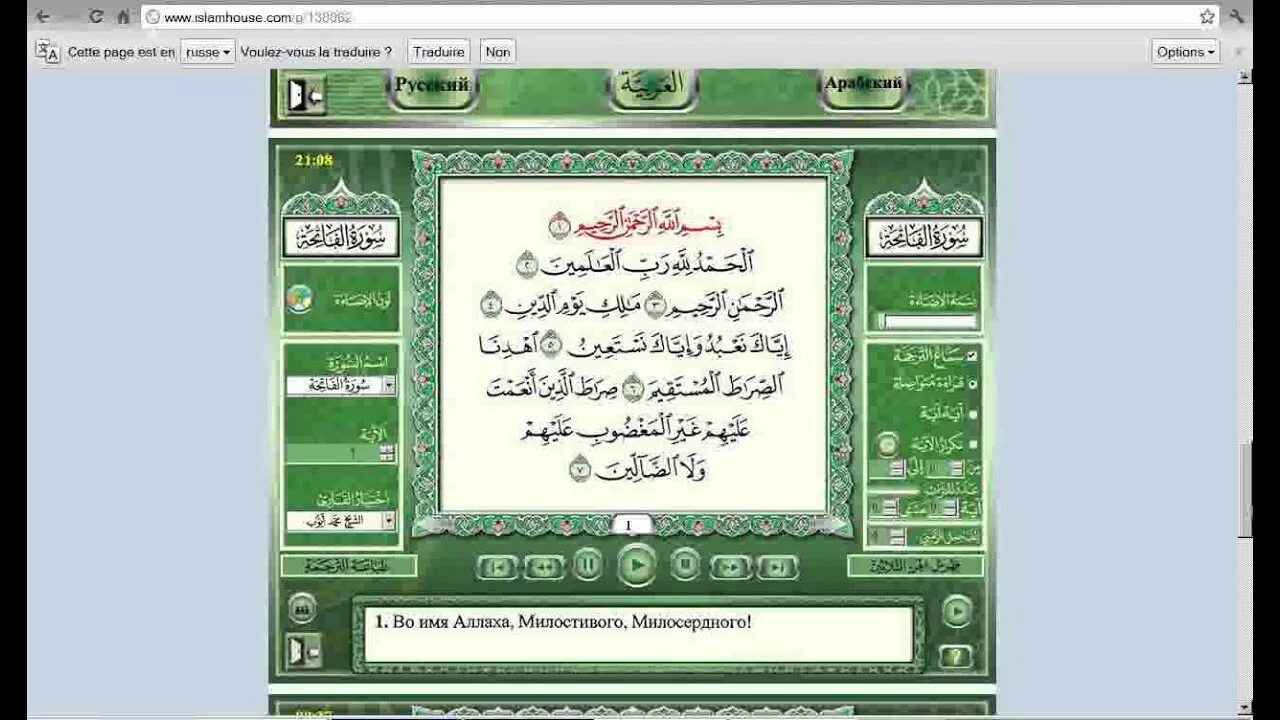Click the fast-forward playback button

point(730,567)
